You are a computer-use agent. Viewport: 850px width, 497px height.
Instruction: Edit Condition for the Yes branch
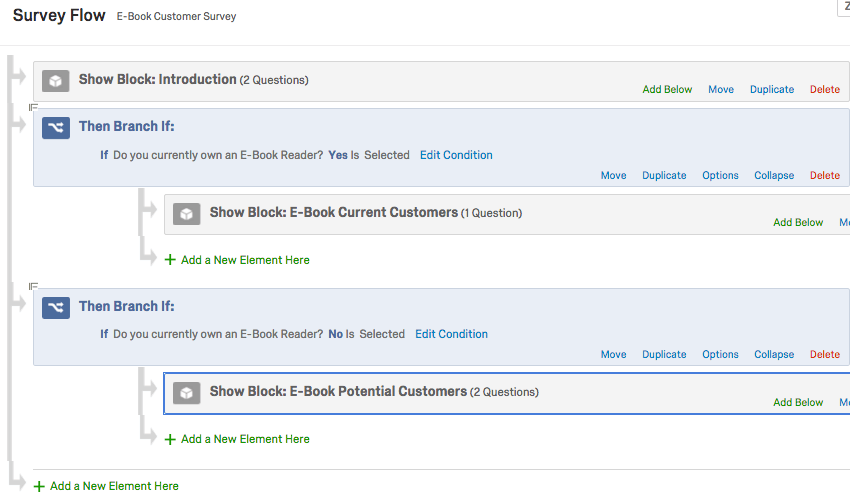tap(456, 156)
